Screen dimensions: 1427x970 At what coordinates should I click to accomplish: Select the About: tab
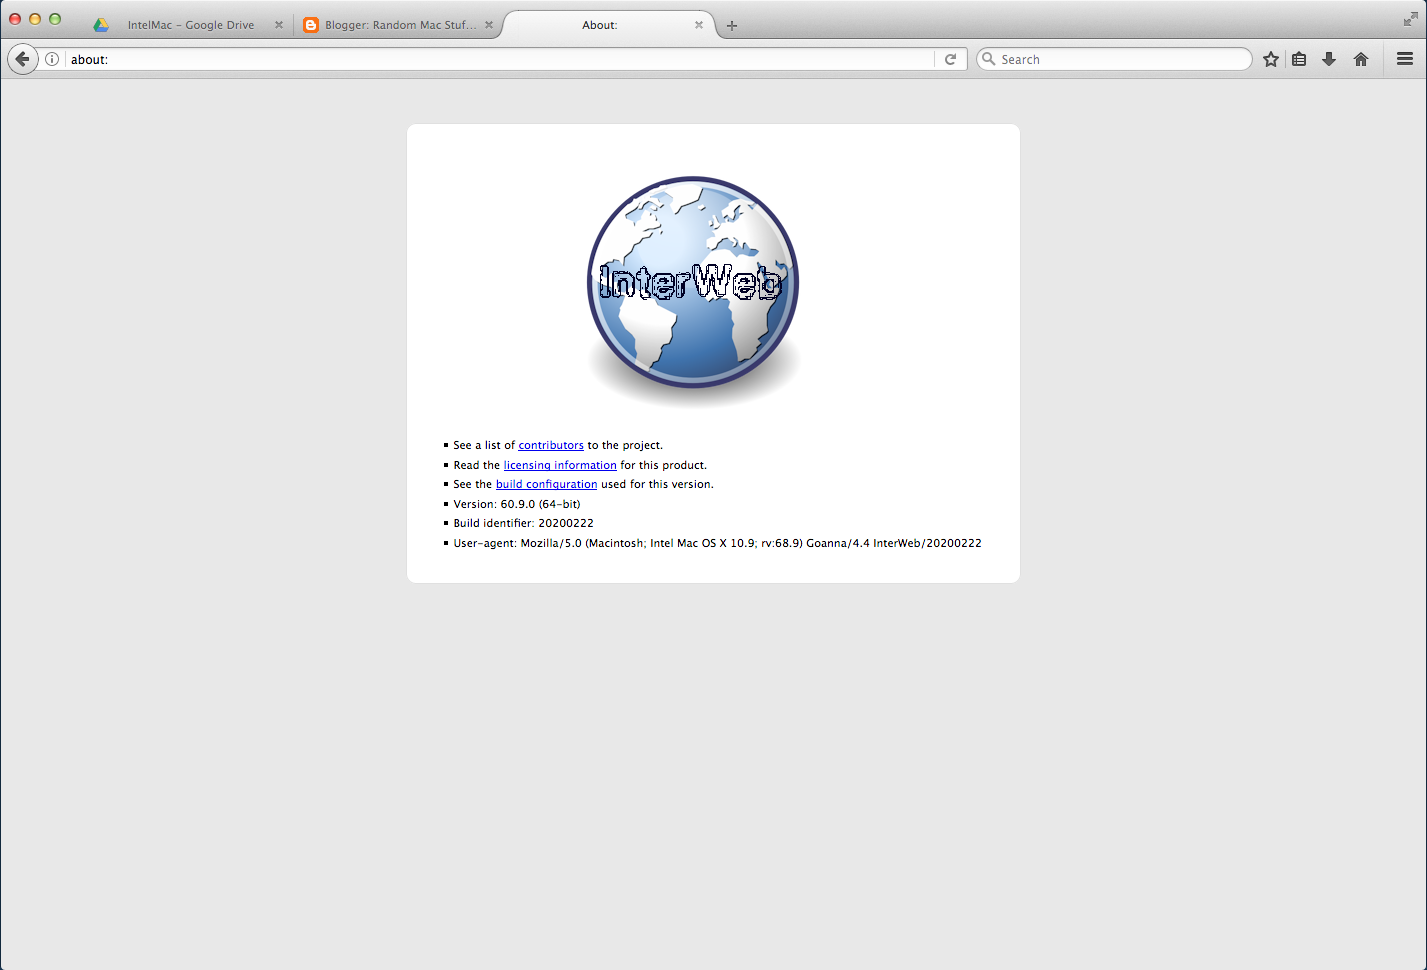point(610,25)
